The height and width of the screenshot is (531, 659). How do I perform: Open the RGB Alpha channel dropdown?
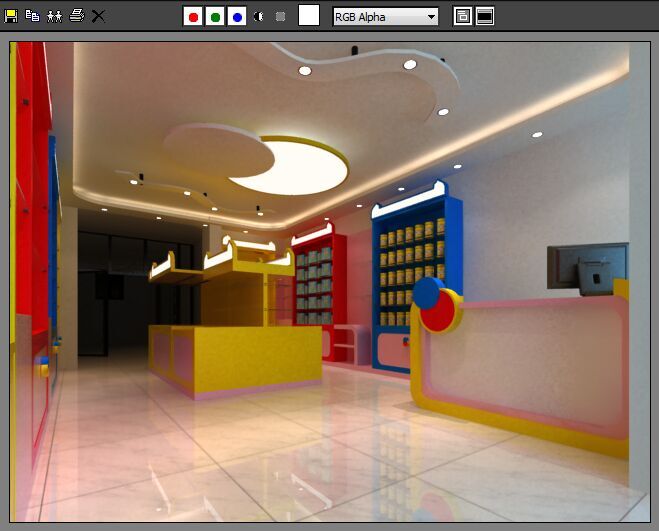(x=385, y=17)
